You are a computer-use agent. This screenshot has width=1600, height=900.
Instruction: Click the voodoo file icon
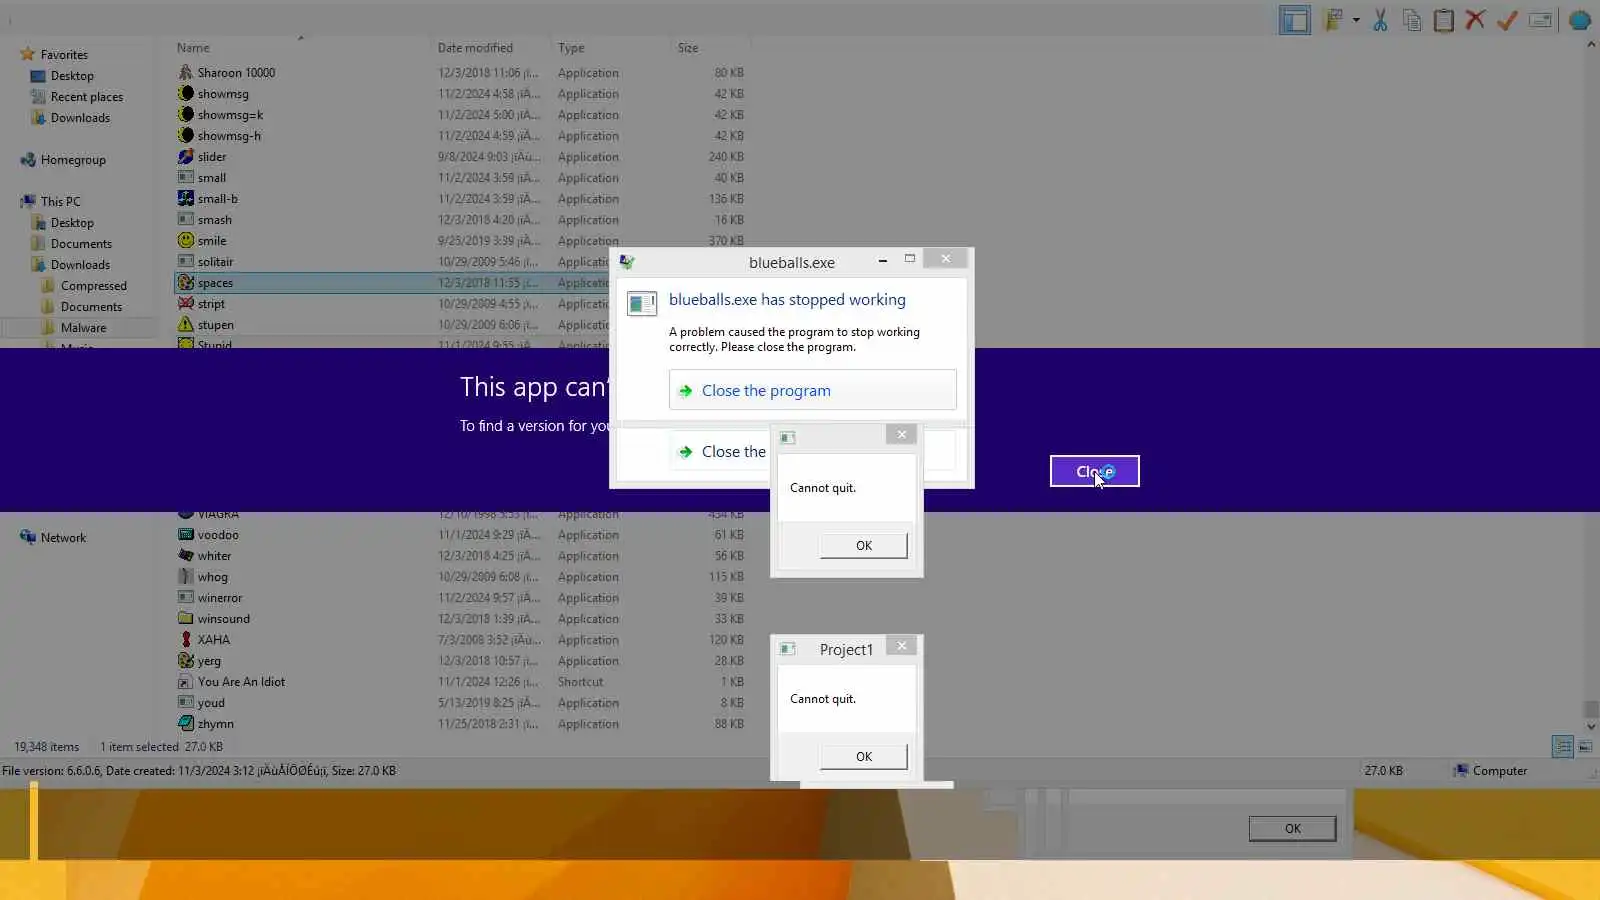point(186,535)
